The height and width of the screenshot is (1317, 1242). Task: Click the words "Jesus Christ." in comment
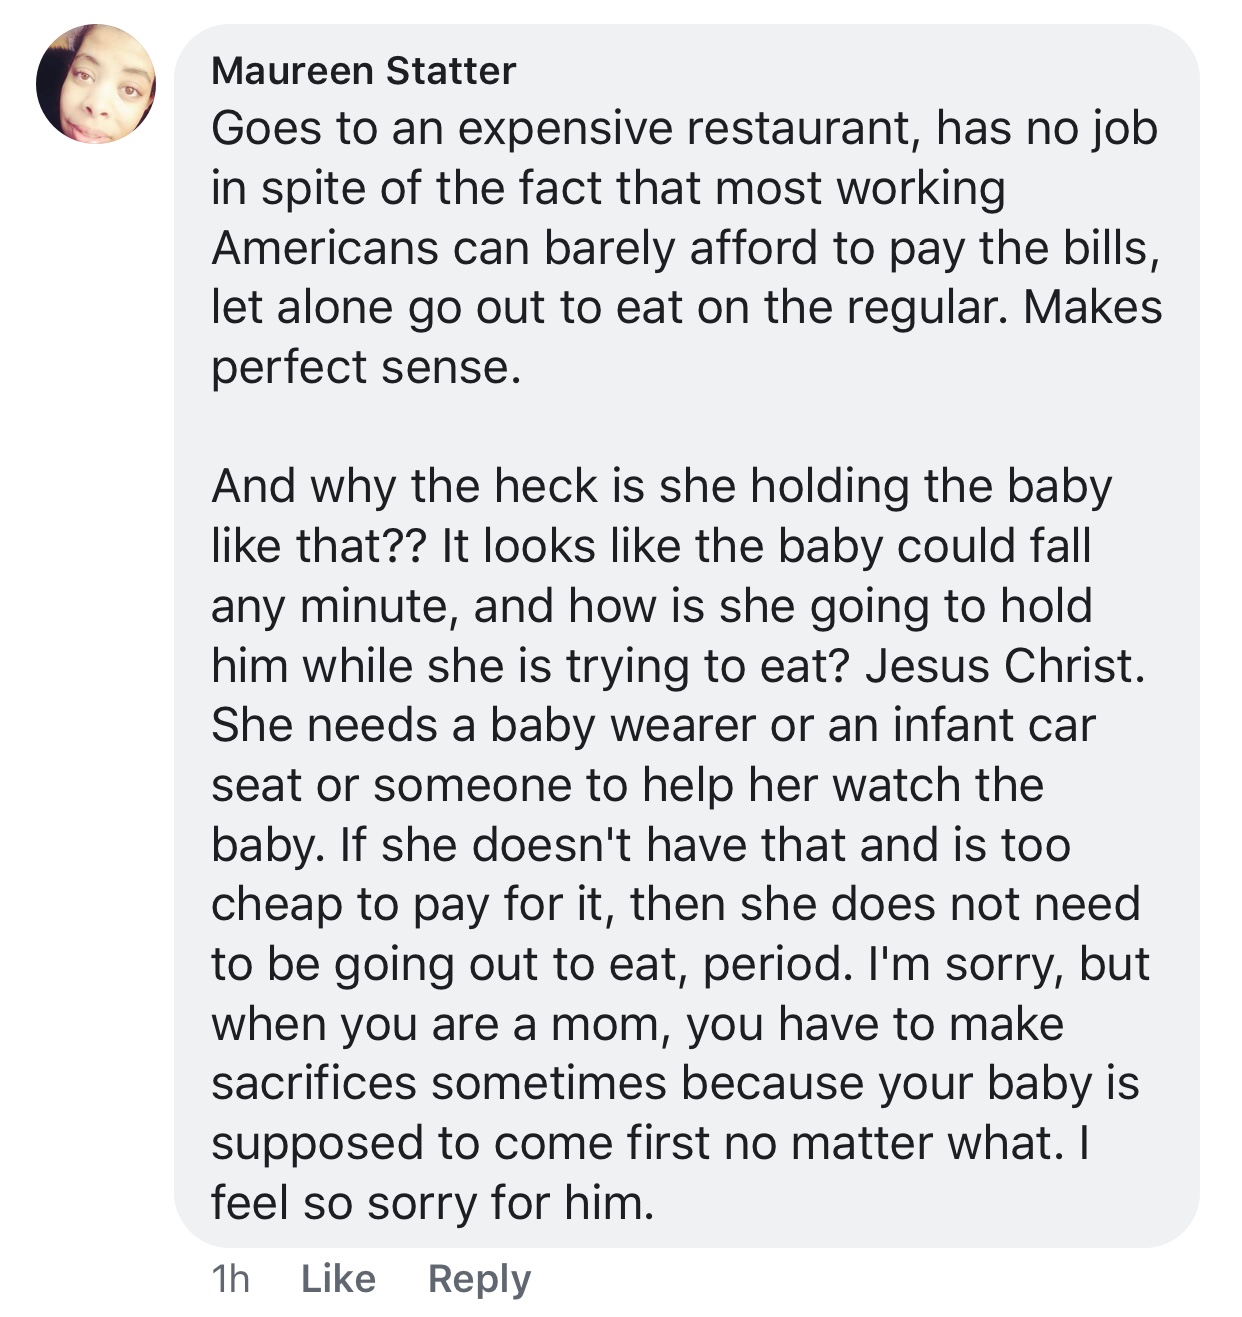[1005, 666]
